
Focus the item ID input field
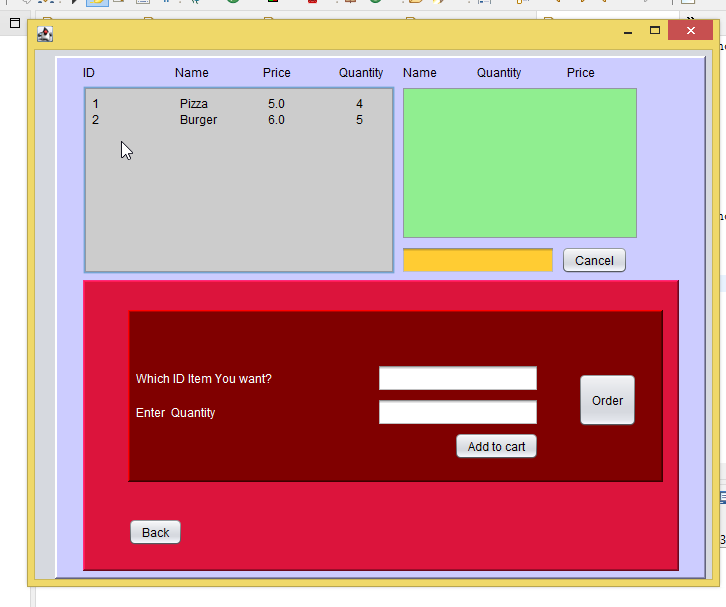[x=457, y=378]
